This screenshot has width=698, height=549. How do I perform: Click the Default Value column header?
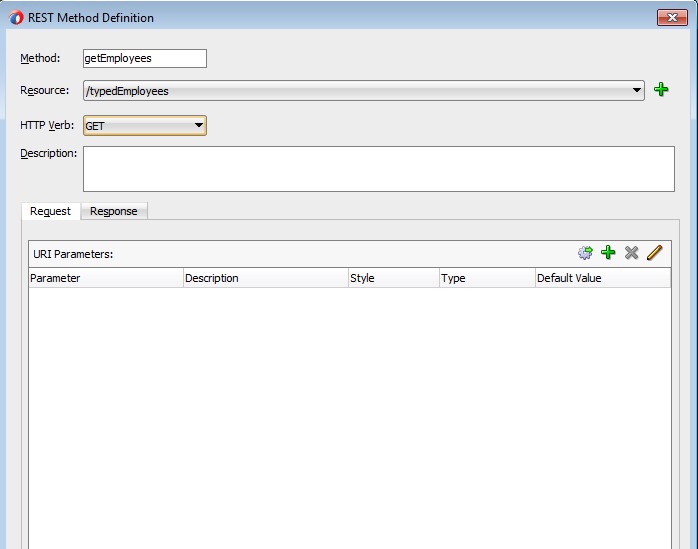click(x=601, y=278)
